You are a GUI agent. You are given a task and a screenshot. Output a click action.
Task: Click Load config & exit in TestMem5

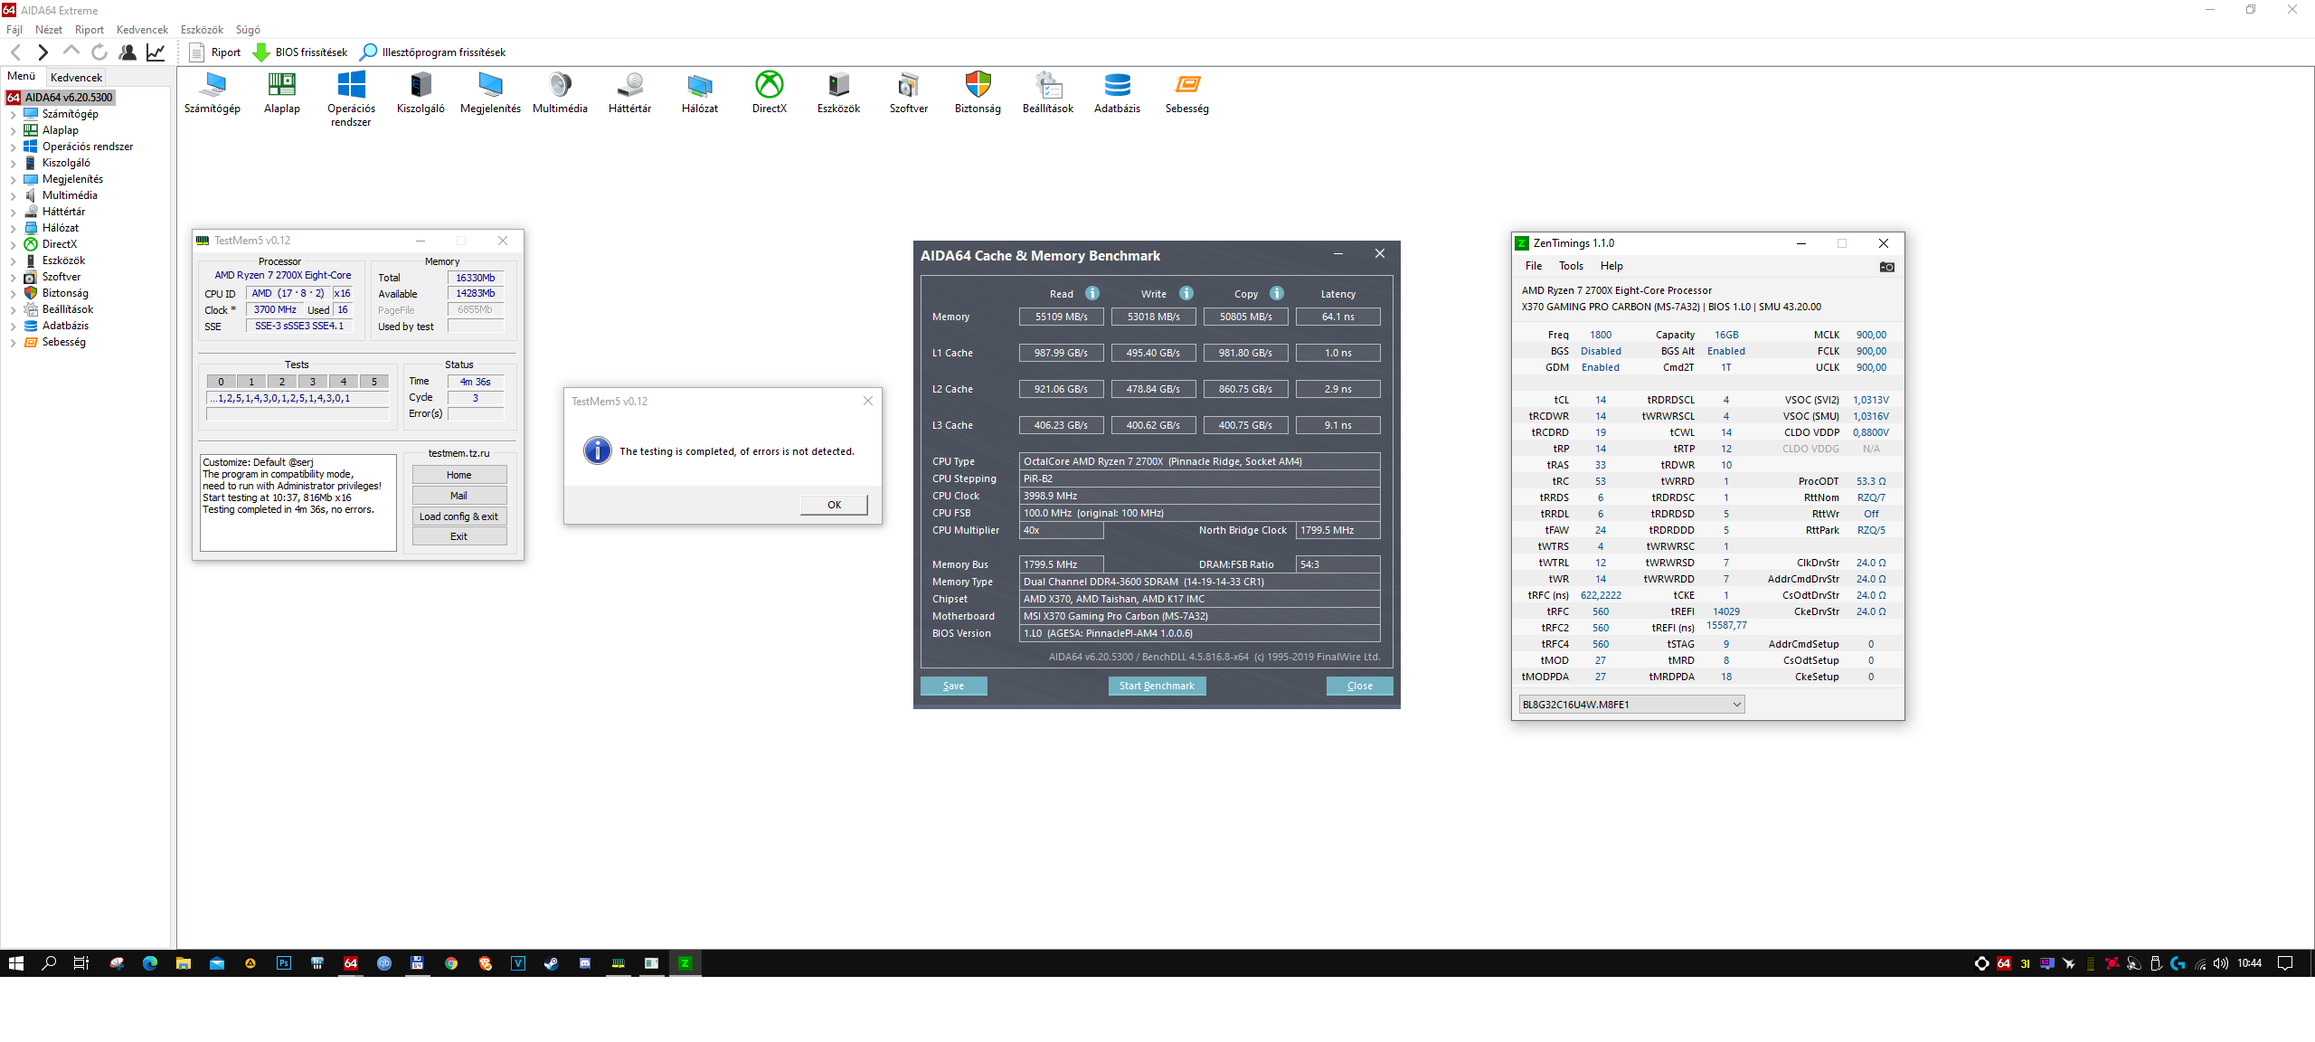point(459,516)
